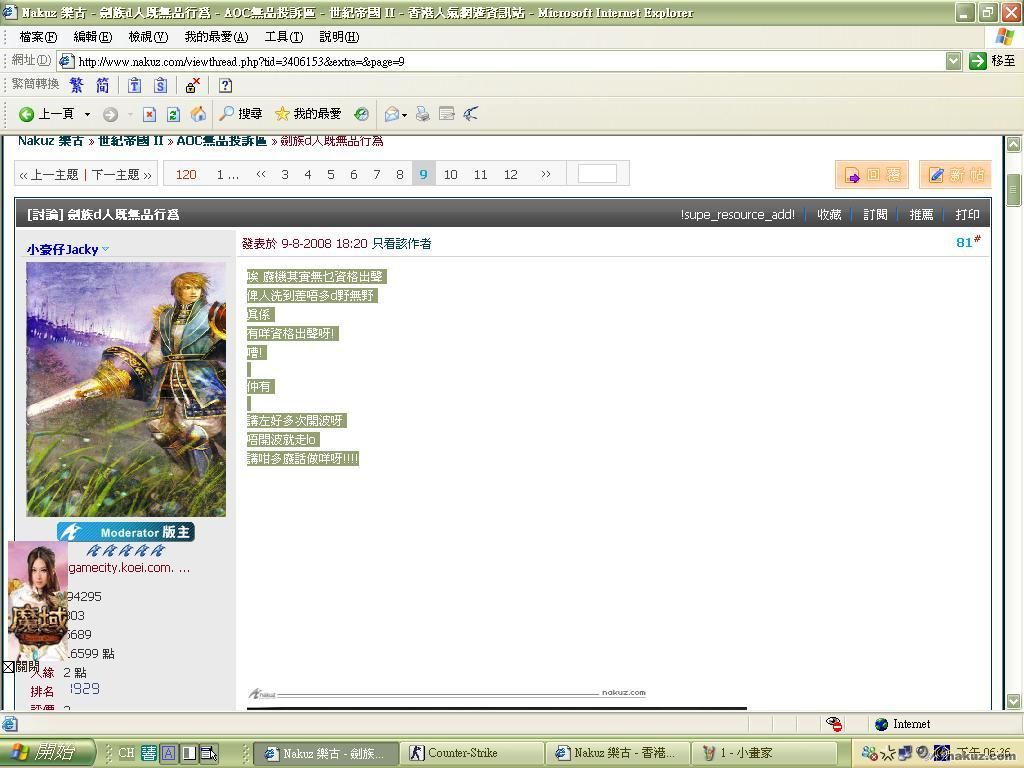Go to next topic (下一主題)
The height and width of the screenshot is (768, 1024).
point(121,174)
